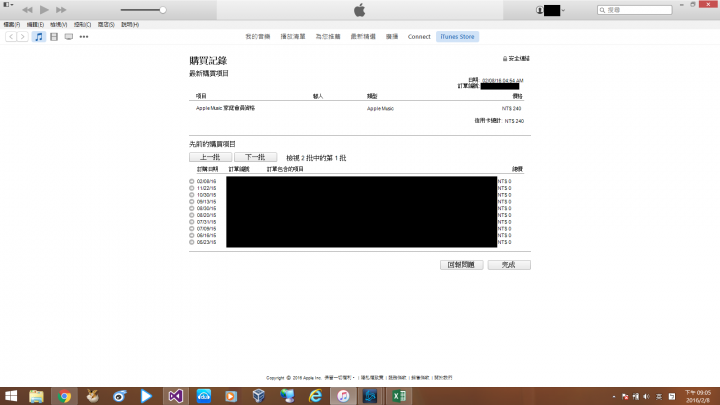Viewport: 720px width, 405px height.
Task: Open VirtualBox cube icon on taskbar
Action: pyautogui.click(x=259, y=396)
